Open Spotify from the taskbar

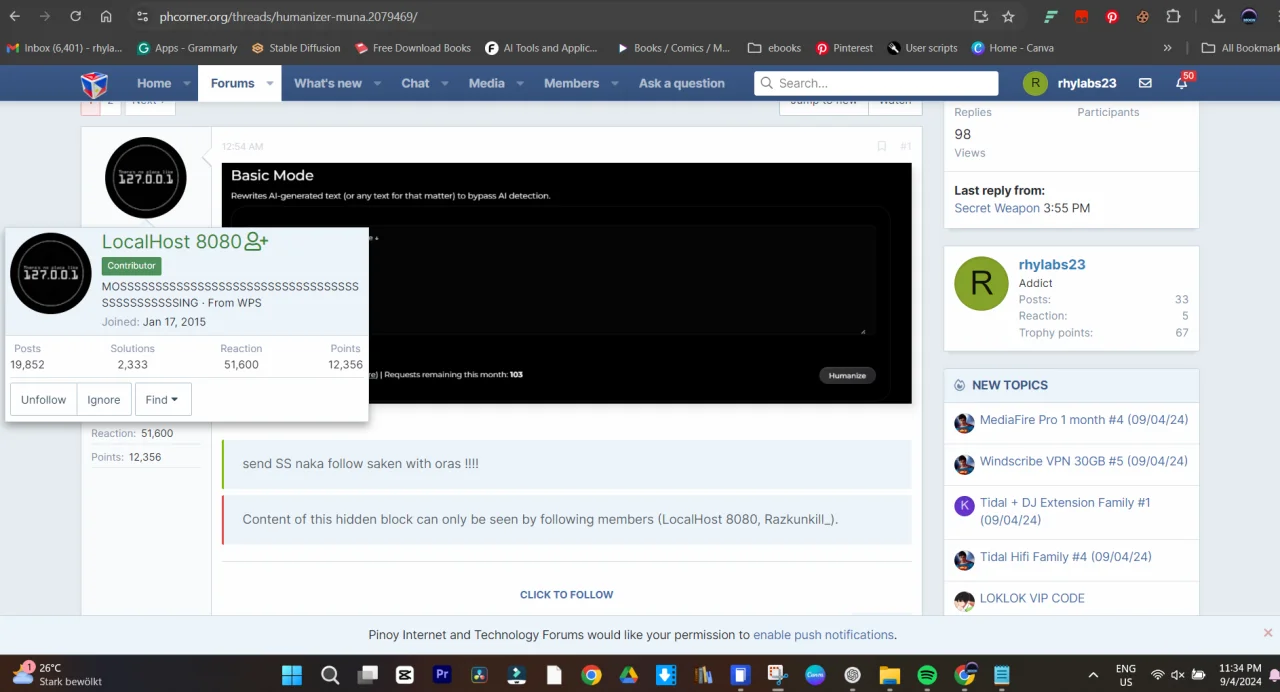tap(927, 675)
